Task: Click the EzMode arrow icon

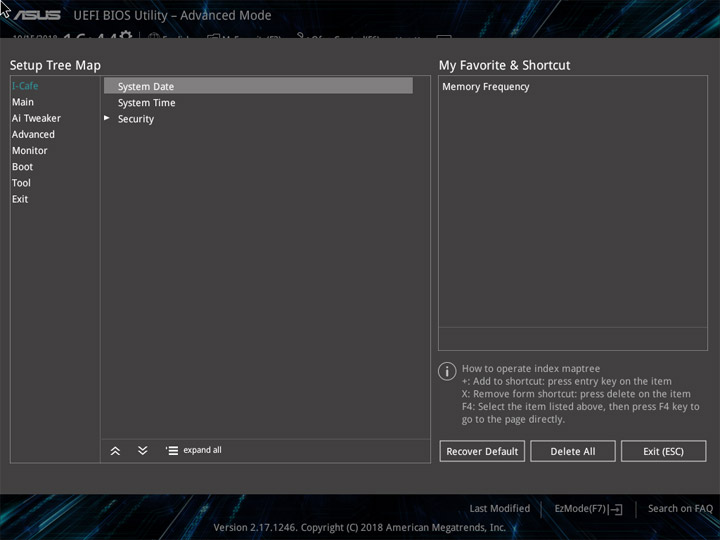Action: [x=617, y=509]
